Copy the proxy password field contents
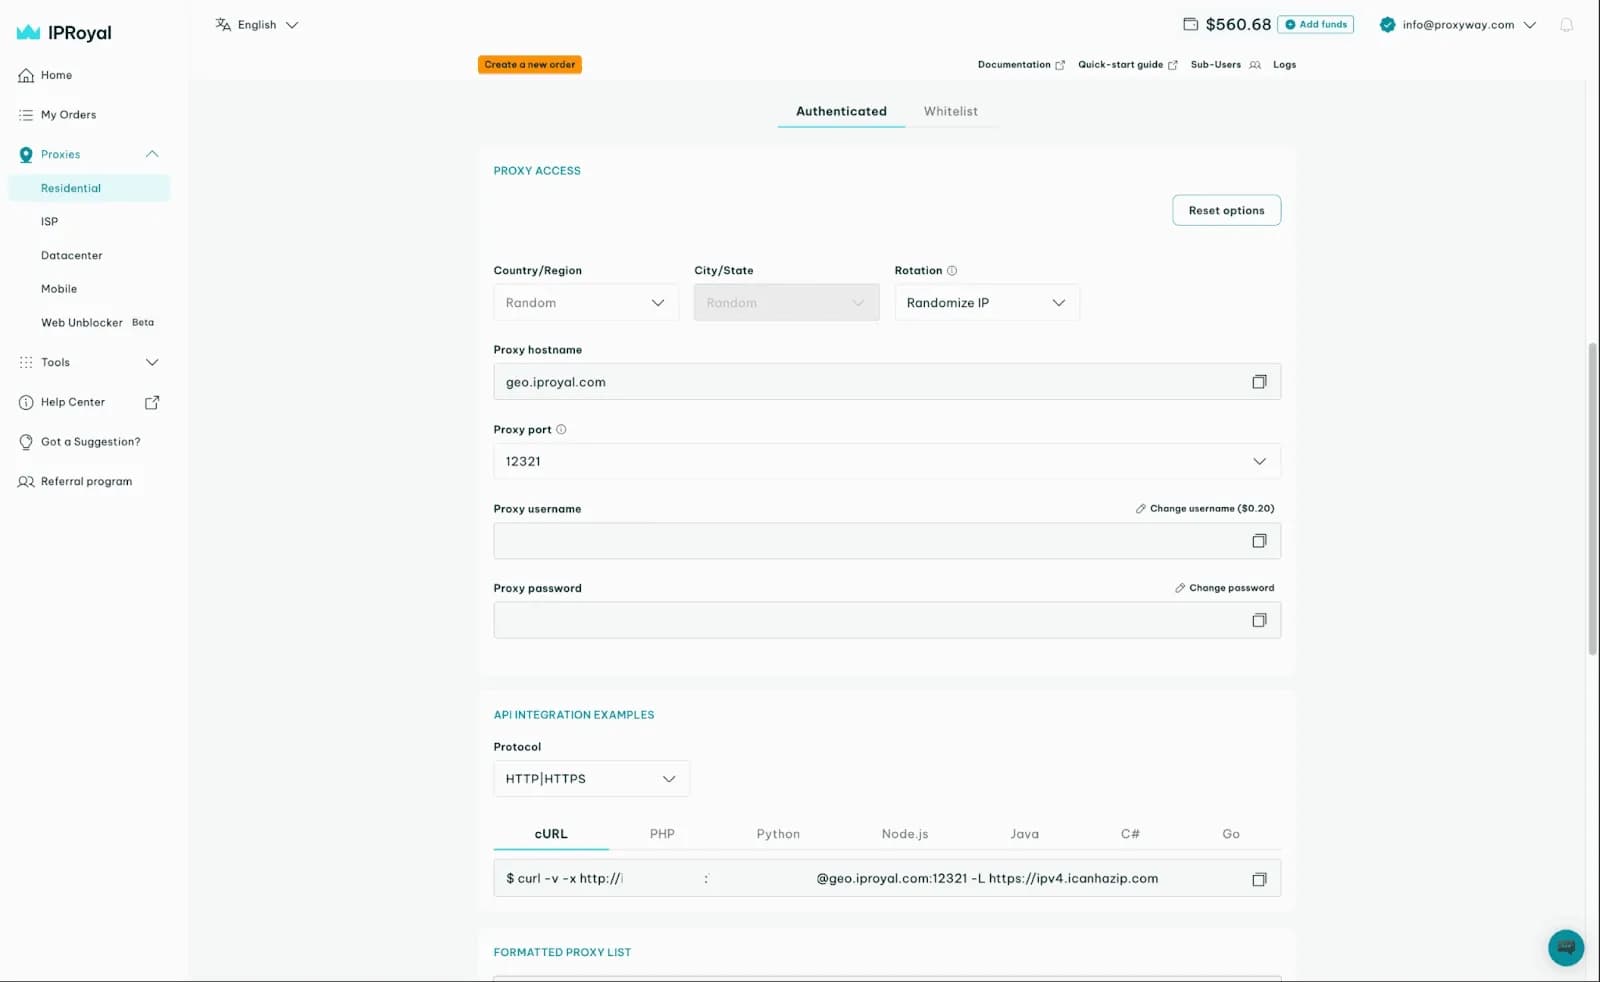 point(1259,620)
